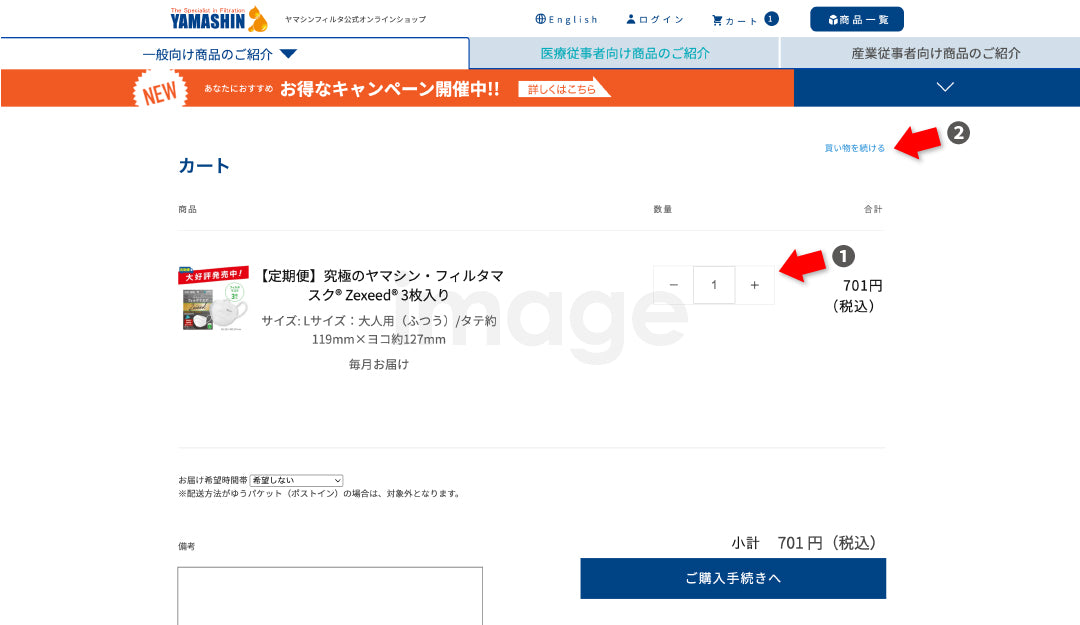Click the cart item count badge
This screenshot has width=1080, height=625.
pyautogui.click(x=771, y=18)
